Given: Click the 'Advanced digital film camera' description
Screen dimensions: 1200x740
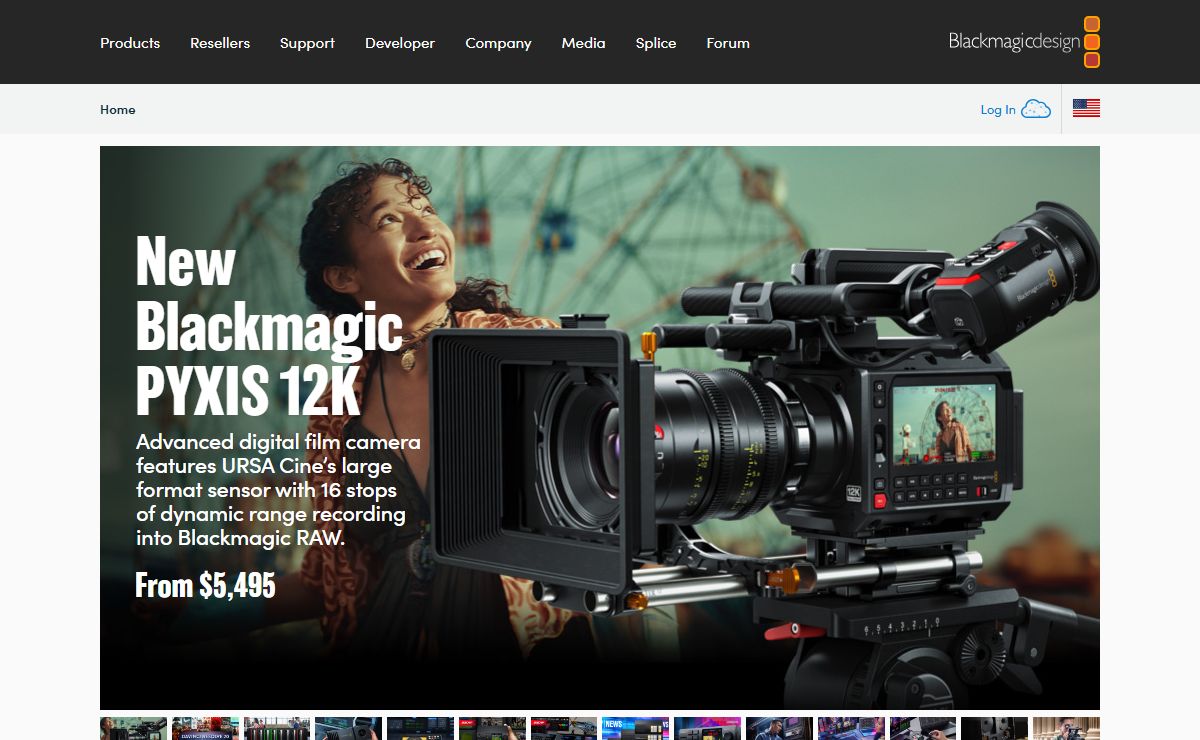Looking at the screenshot, I should [x=278, y=490].
